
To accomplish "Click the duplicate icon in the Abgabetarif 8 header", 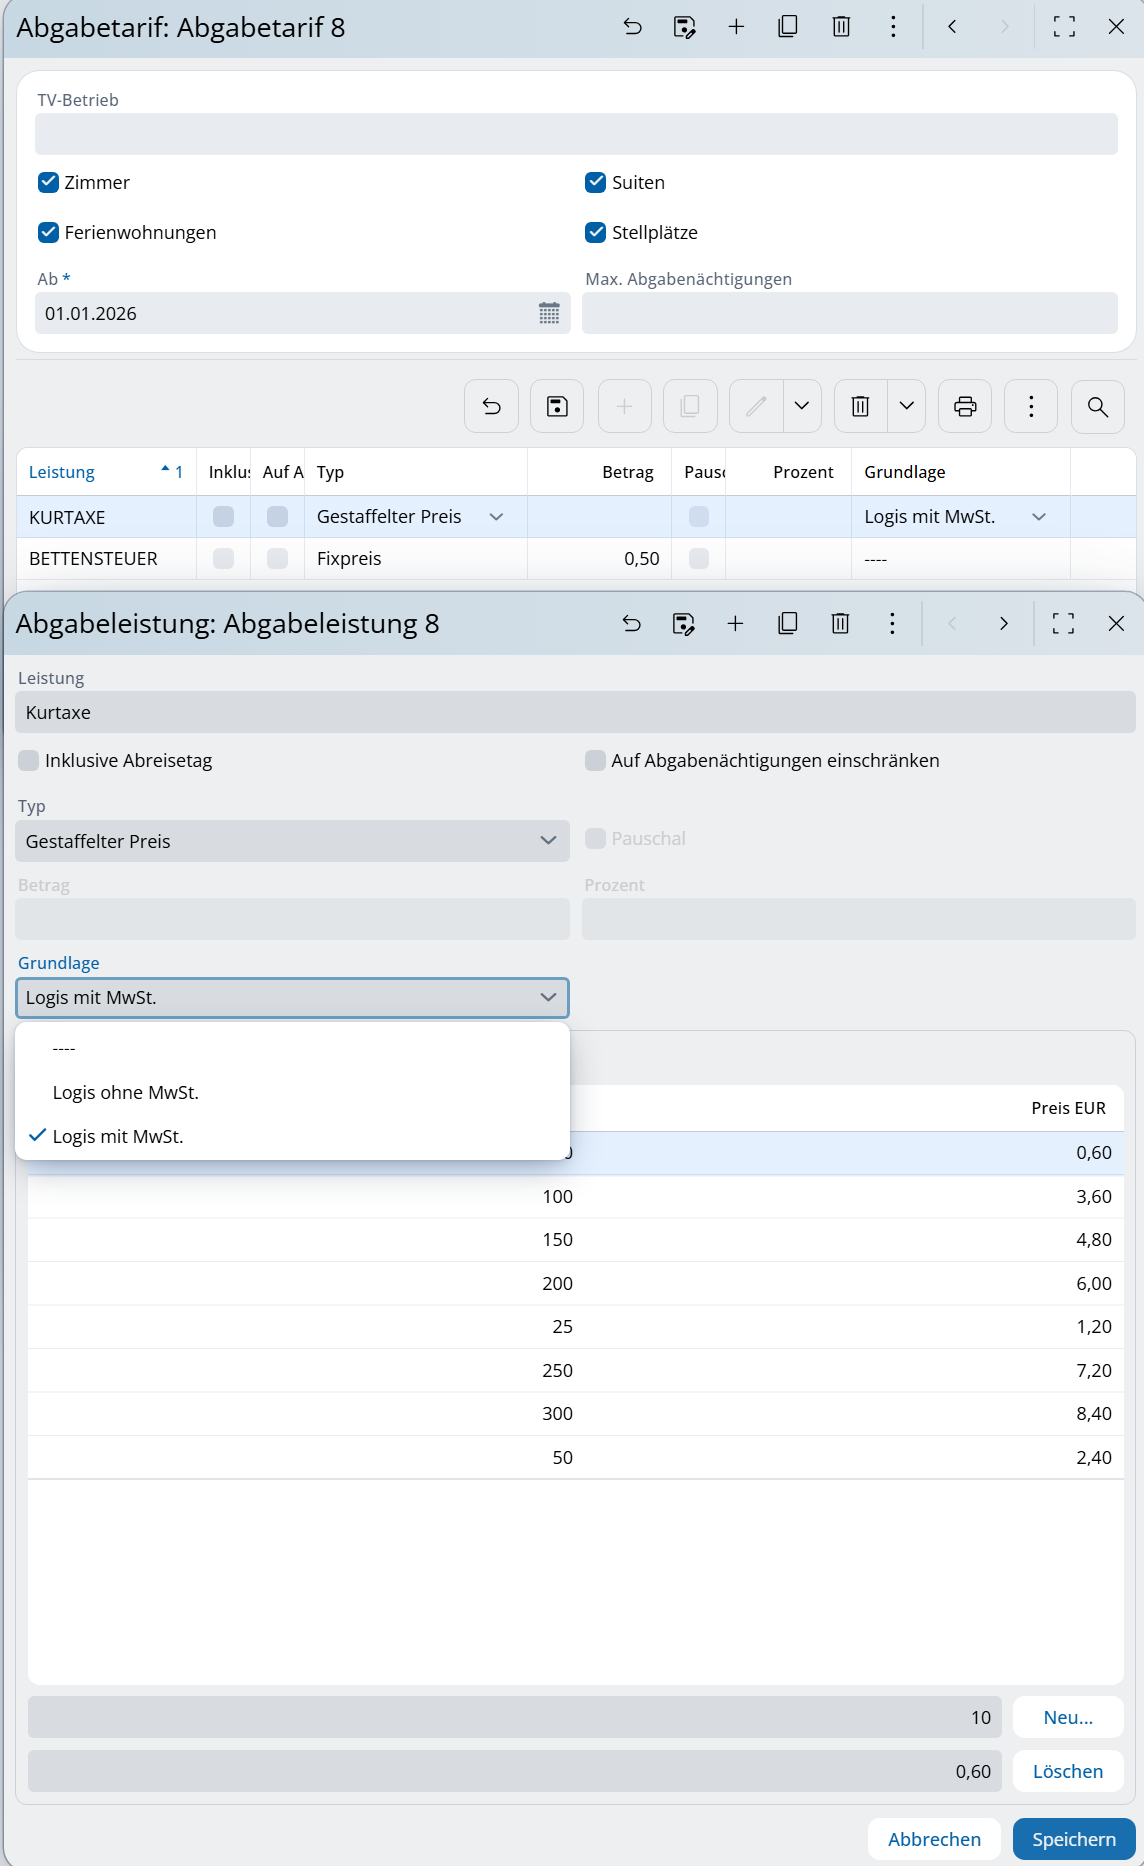I will tap(788, 27).
